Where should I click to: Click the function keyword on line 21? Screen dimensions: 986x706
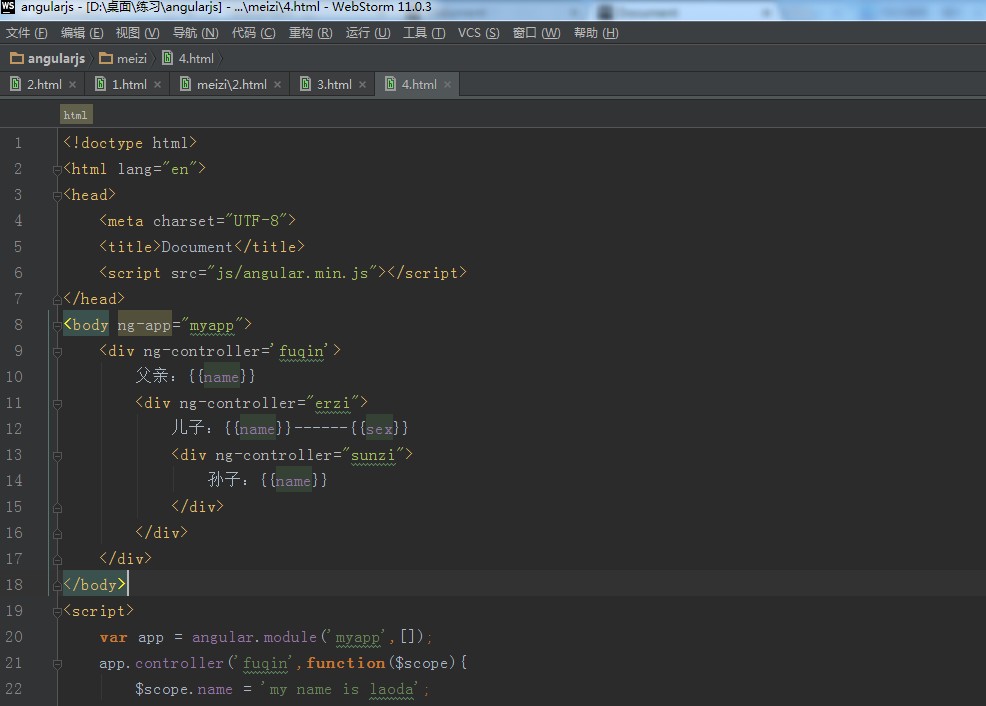[x=346, y=663]
